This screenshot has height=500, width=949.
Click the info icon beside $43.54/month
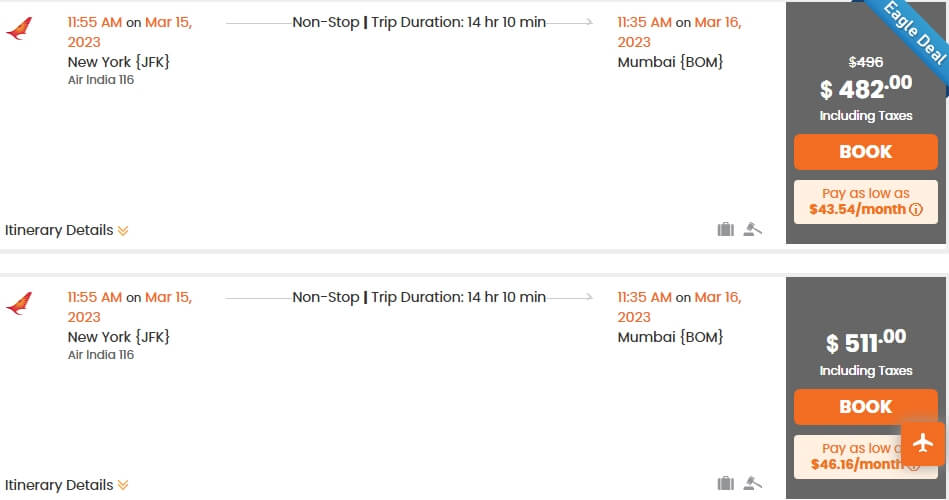pos(916,209)
